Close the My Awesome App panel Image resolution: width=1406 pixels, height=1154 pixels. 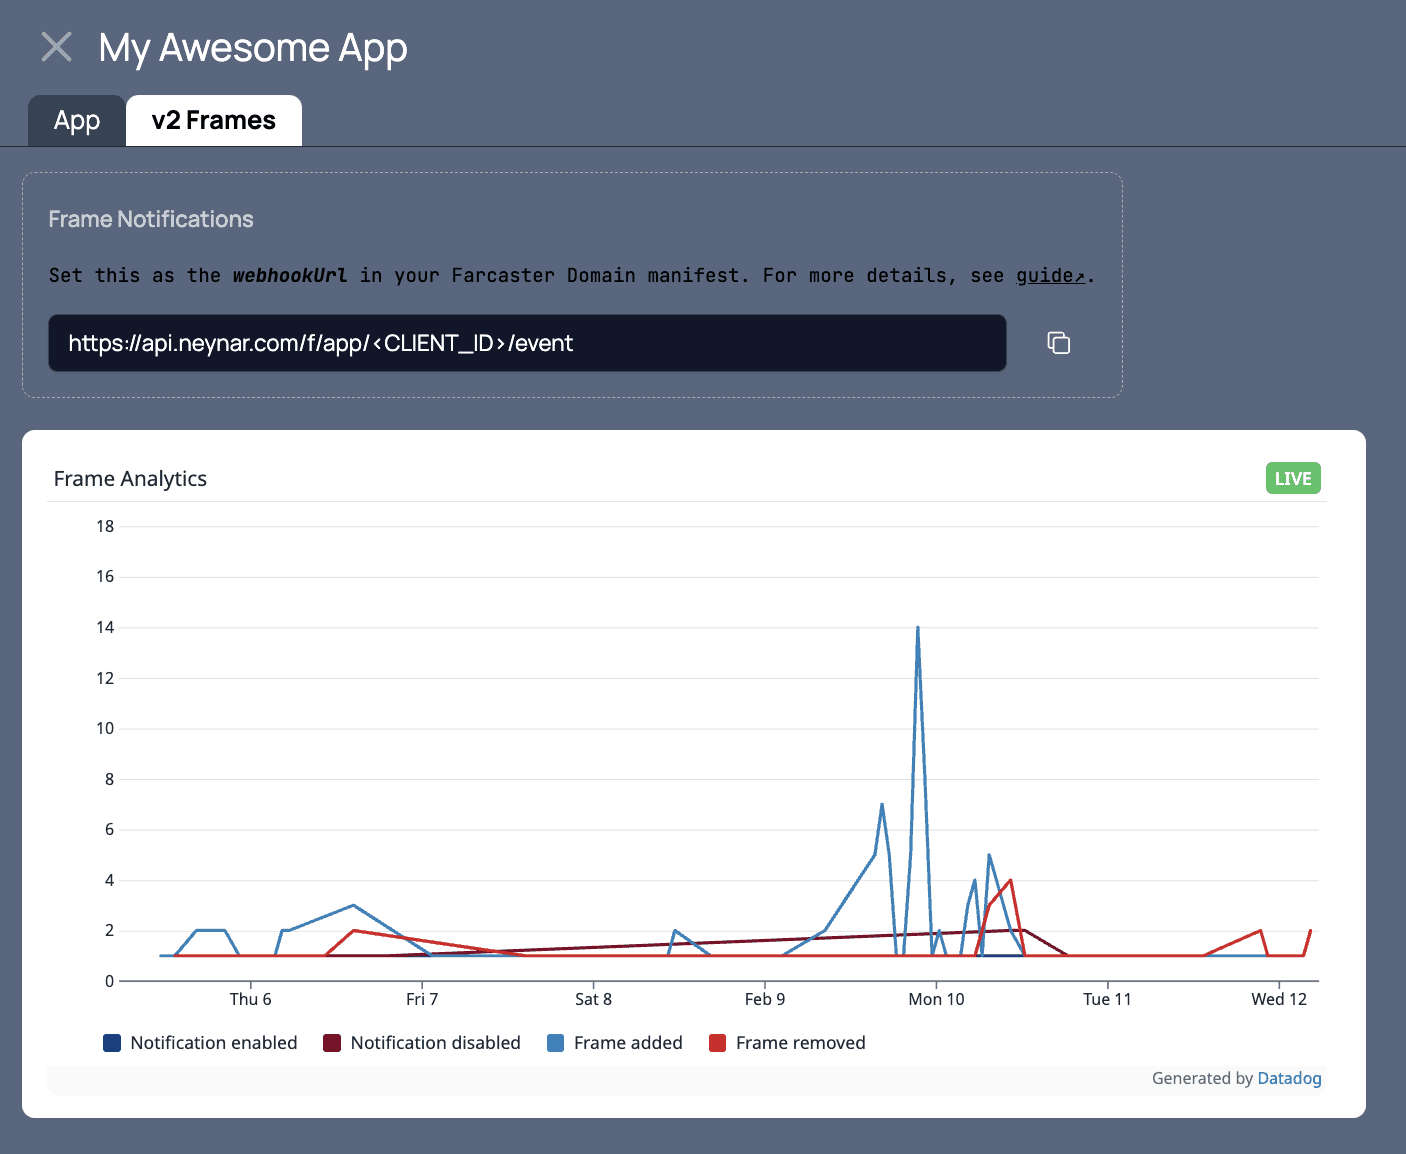(x=57, y=47)
